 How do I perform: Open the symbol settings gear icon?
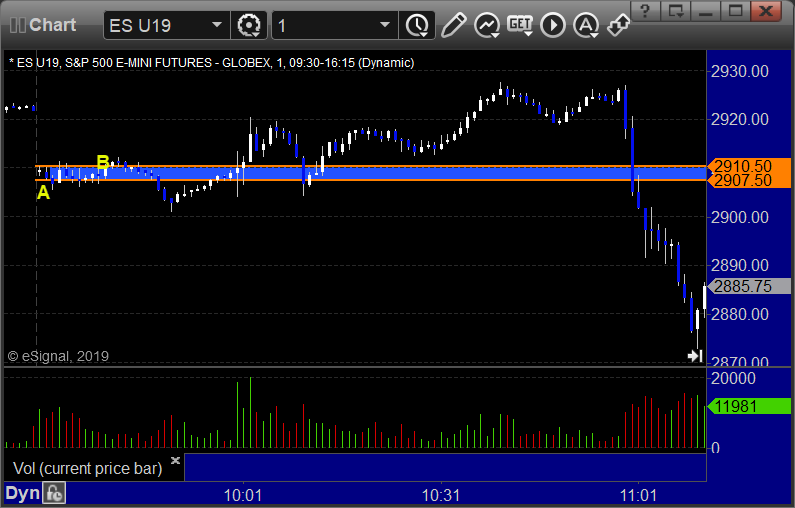(x=248, y=25)
